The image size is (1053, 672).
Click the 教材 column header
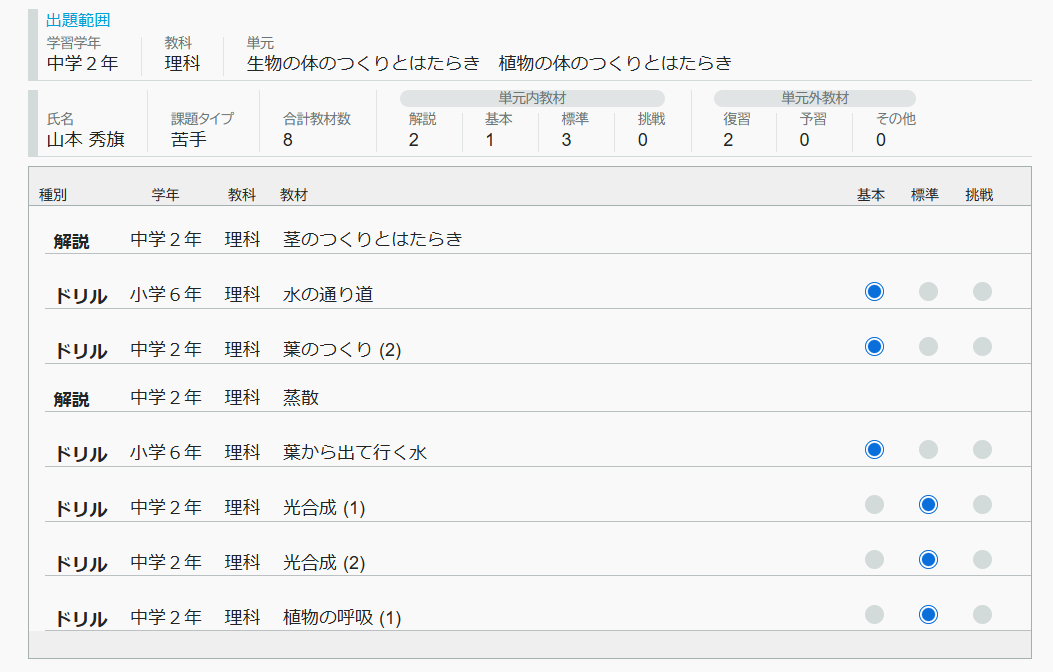[294, 195]
